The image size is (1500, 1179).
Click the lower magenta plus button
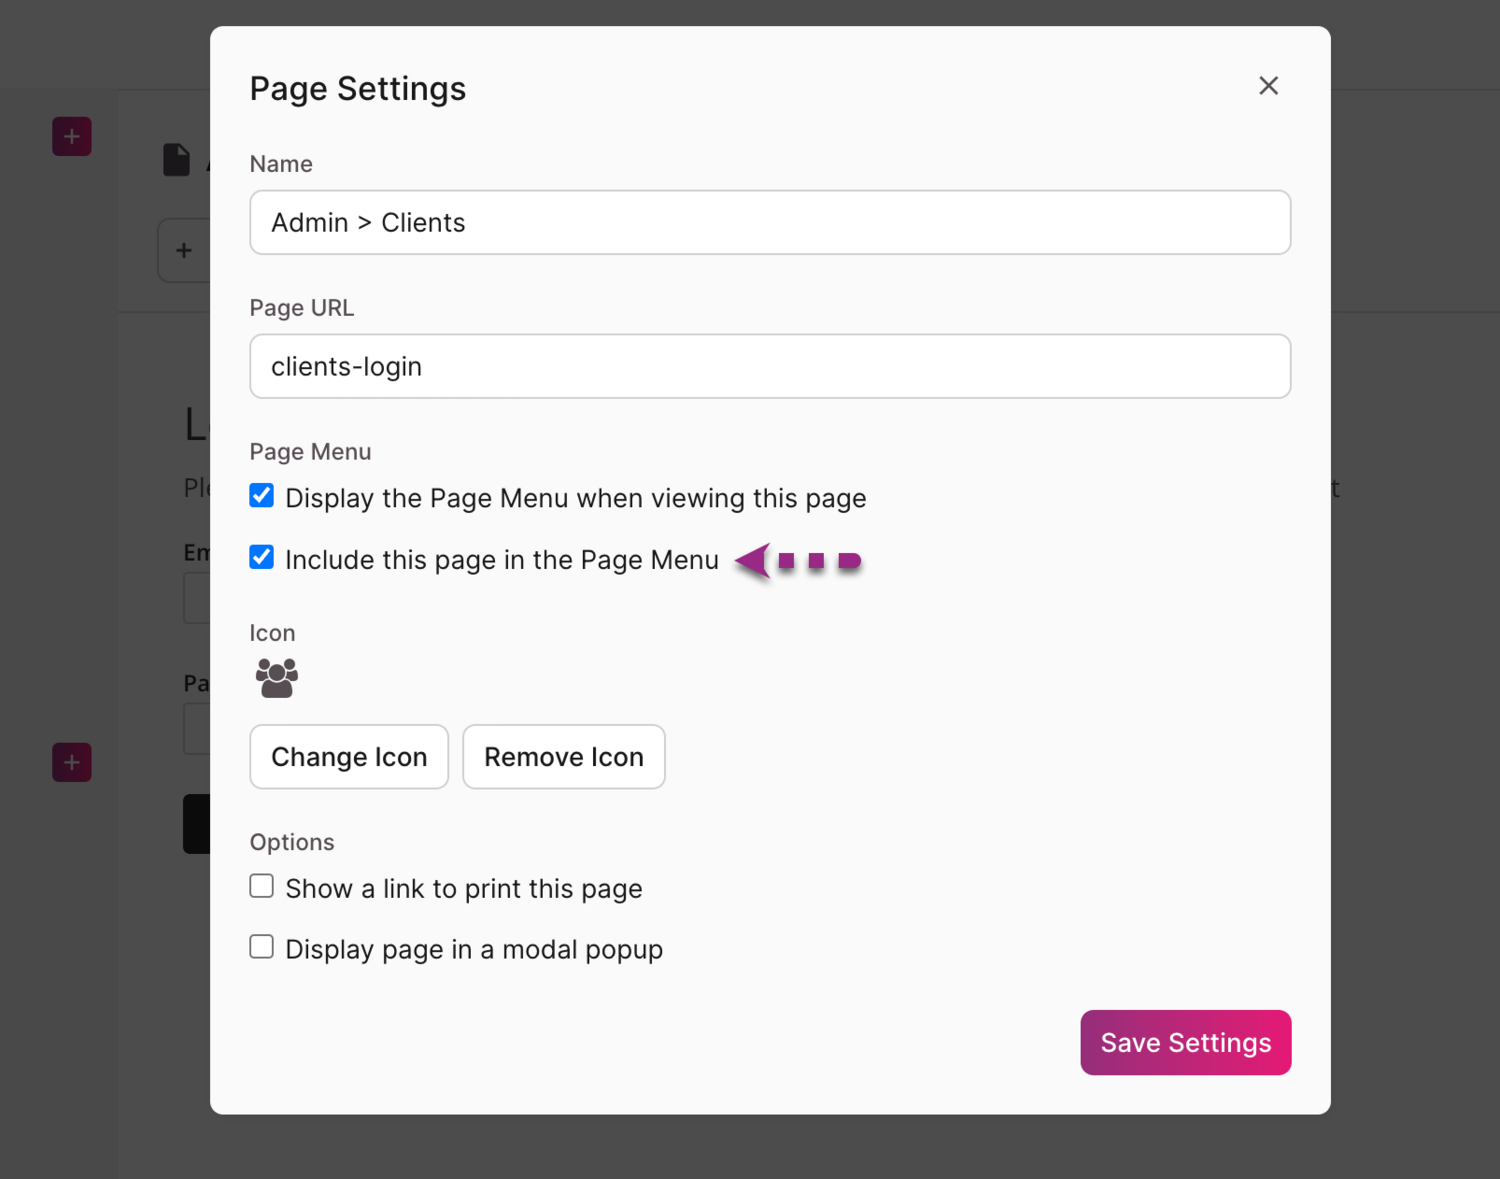click(x=72, y=762)
